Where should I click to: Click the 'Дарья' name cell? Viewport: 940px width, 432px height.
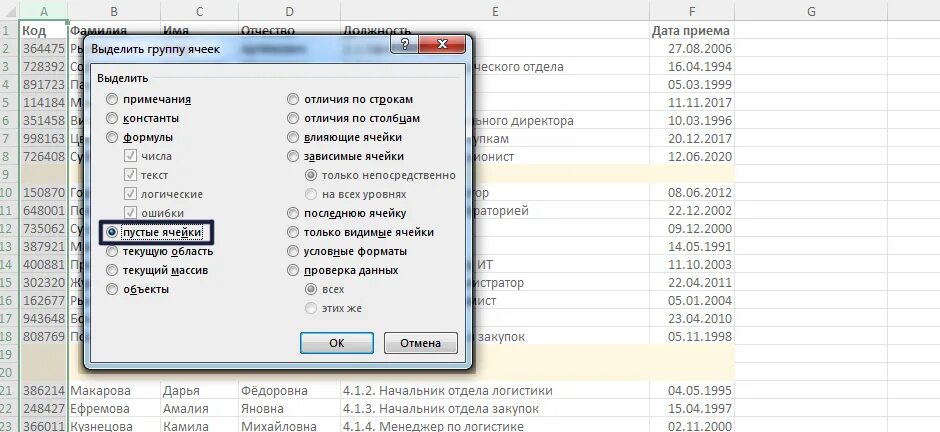pyautogui.click(x=199, y=391)
